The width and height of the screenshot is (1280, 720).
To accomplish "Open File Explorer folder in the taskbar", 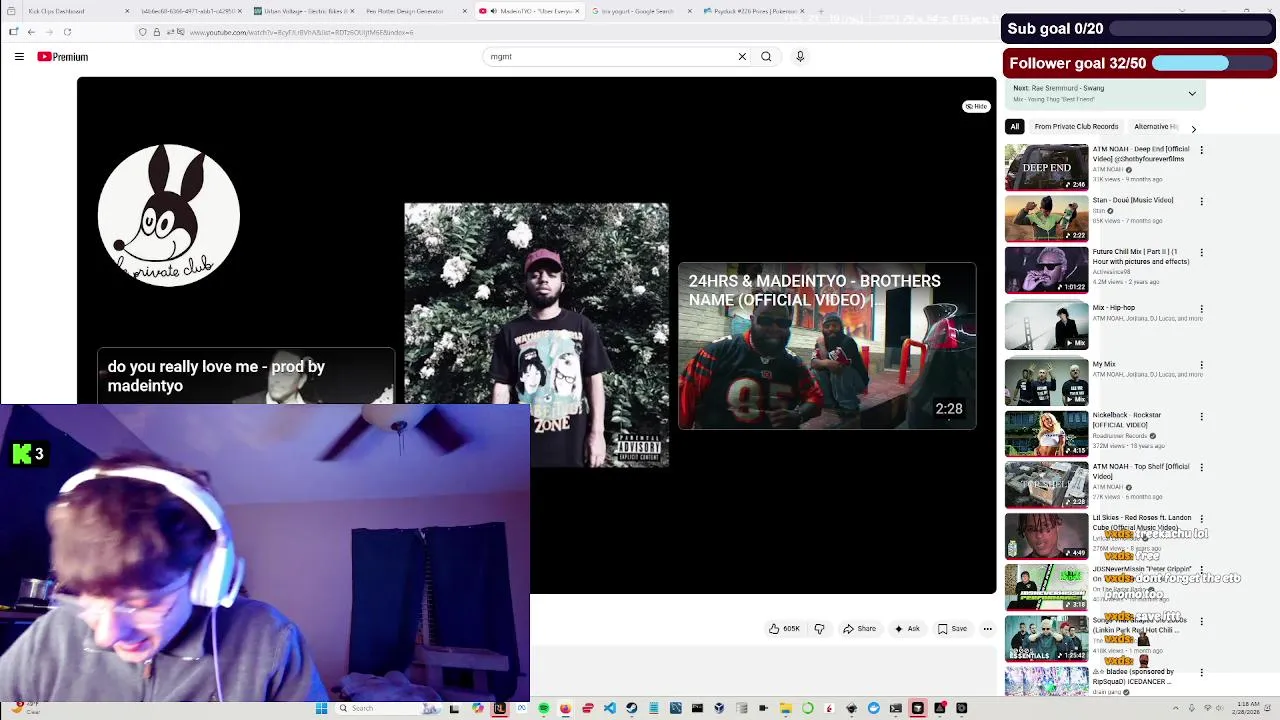I will coord(786,708).
